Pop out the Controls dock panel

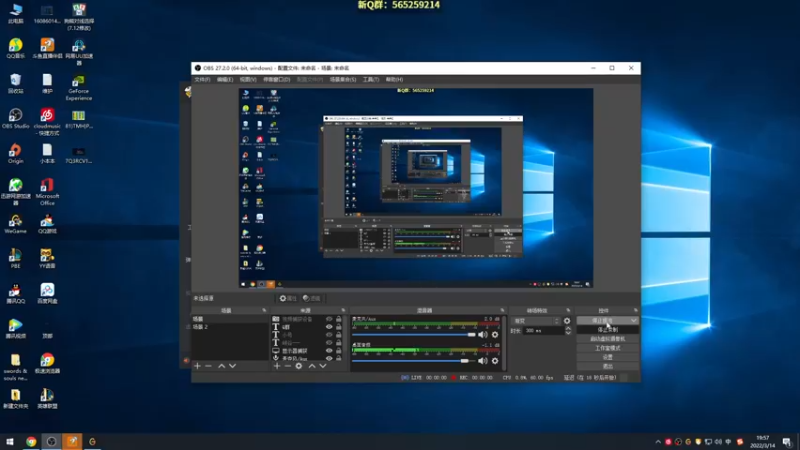click(635, 310)
